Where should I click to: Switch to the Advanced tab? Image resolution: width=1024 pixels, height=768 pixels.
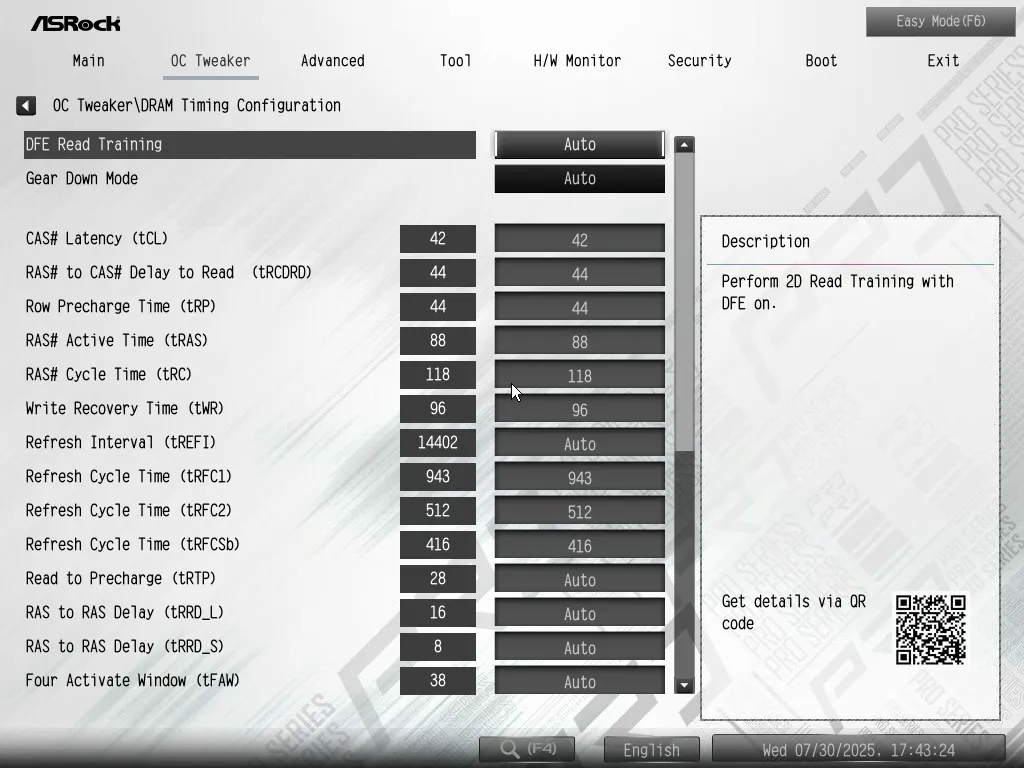332,61
